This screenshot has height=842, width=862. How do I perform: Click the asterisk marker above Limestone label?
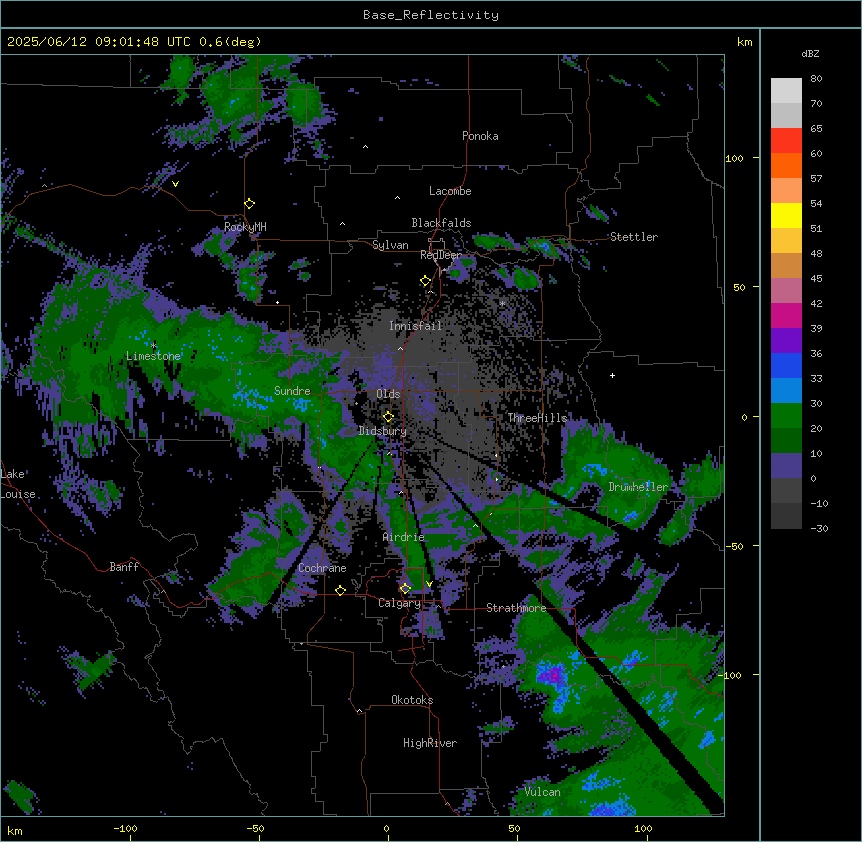point(154,346)
